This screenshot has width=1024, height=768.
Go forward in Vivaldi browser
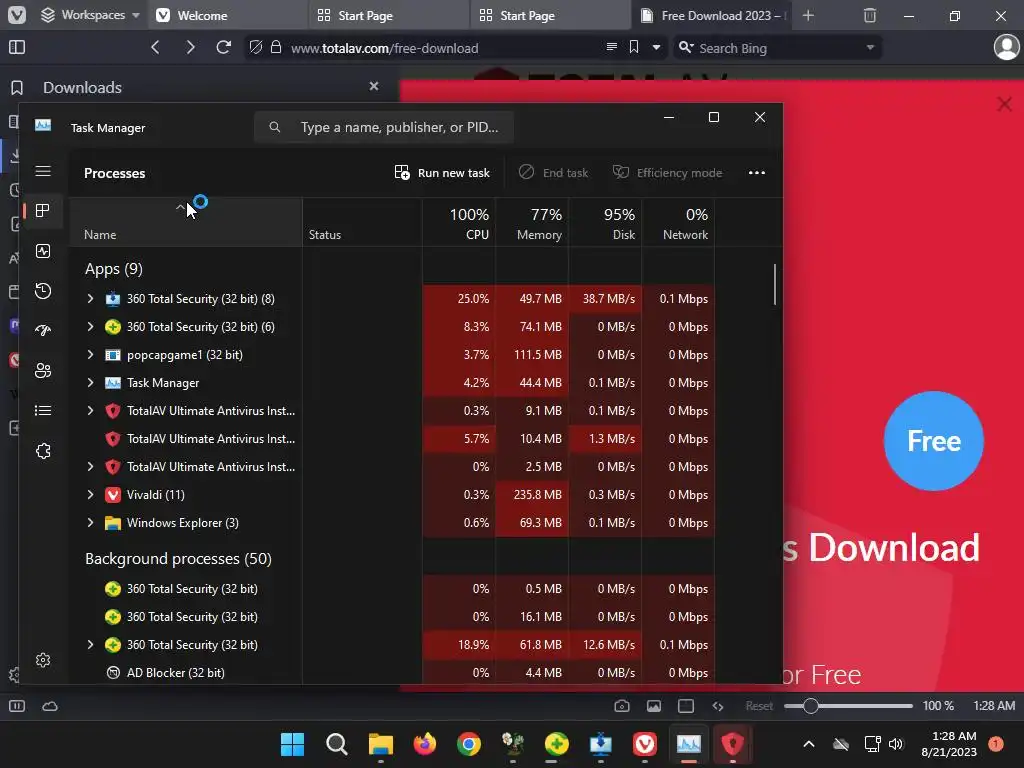point(190,47)
